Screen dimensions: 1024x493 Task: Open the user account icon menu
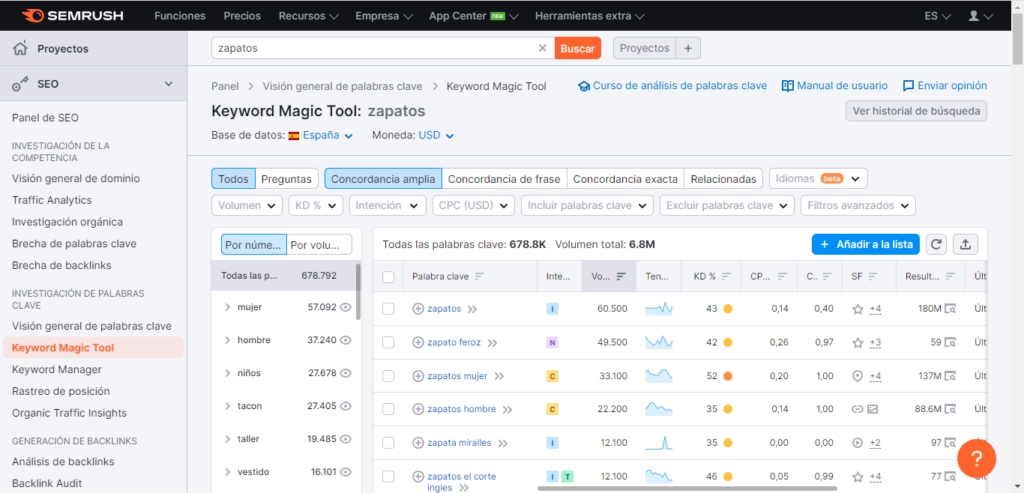(x=980, y=16)
